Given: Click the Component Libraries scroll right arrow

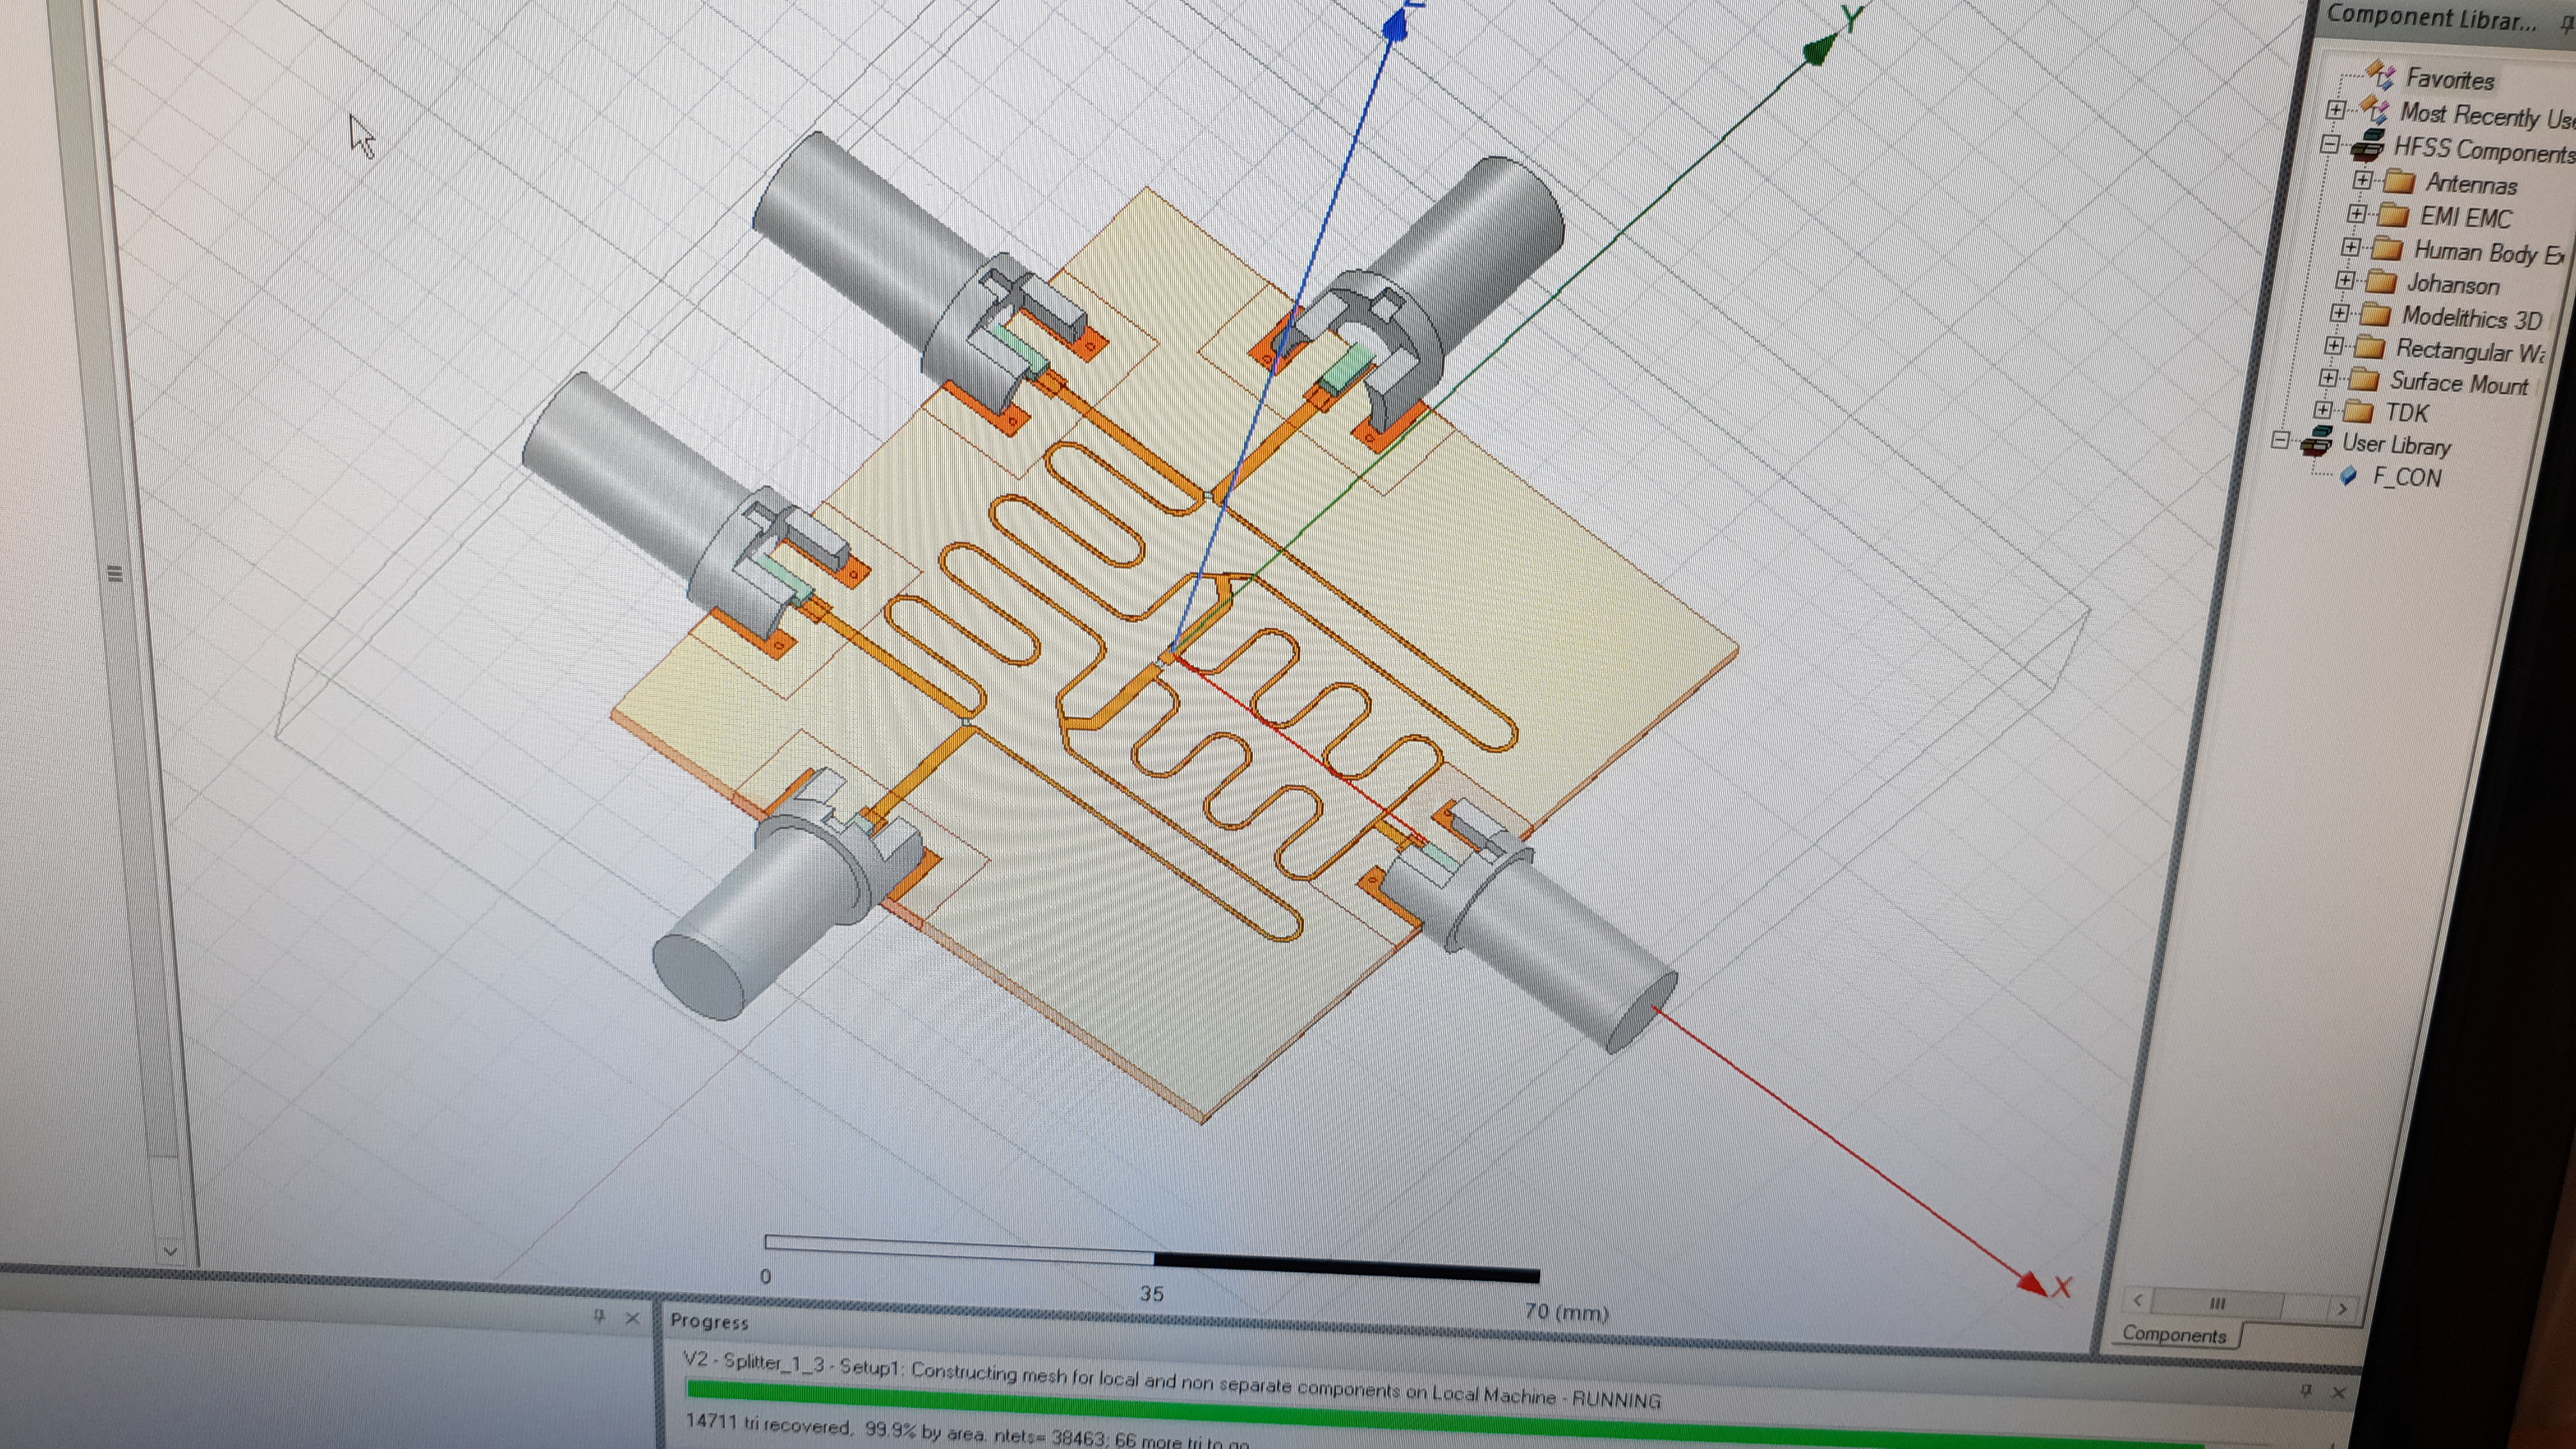Looking at the screenshot, I should pos(2342,1308).
